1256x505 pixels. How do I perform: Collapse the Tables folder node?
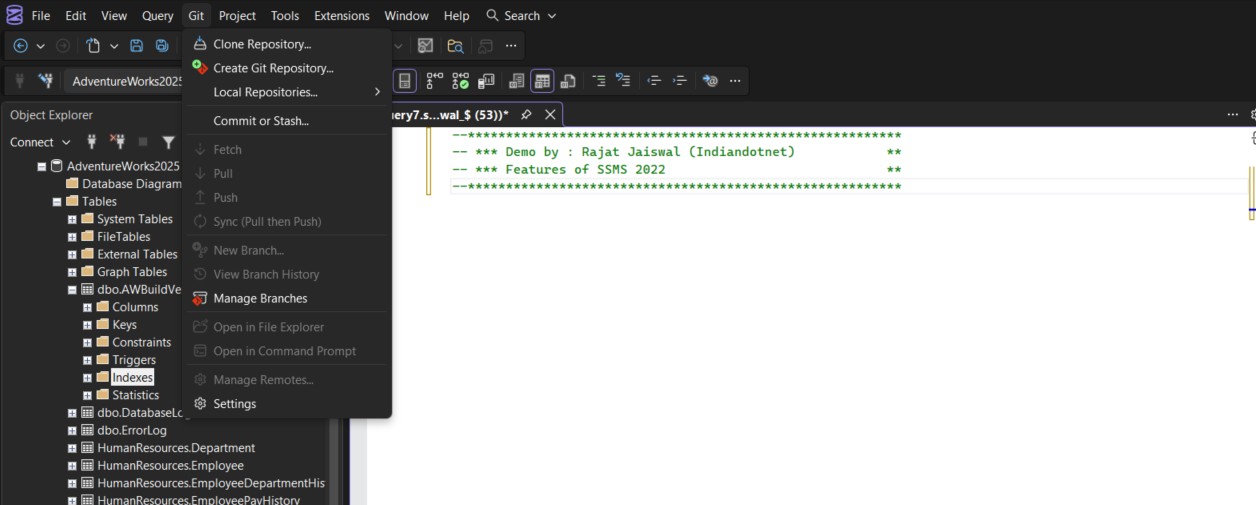pyautogui.click(x=57, y=201)
